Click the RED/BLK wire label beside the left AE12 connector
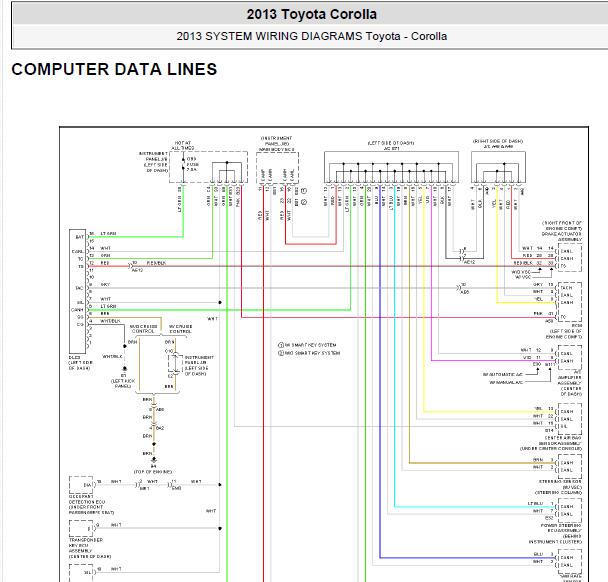The width and height of the screenshot is (608, 582). (156, 263)
